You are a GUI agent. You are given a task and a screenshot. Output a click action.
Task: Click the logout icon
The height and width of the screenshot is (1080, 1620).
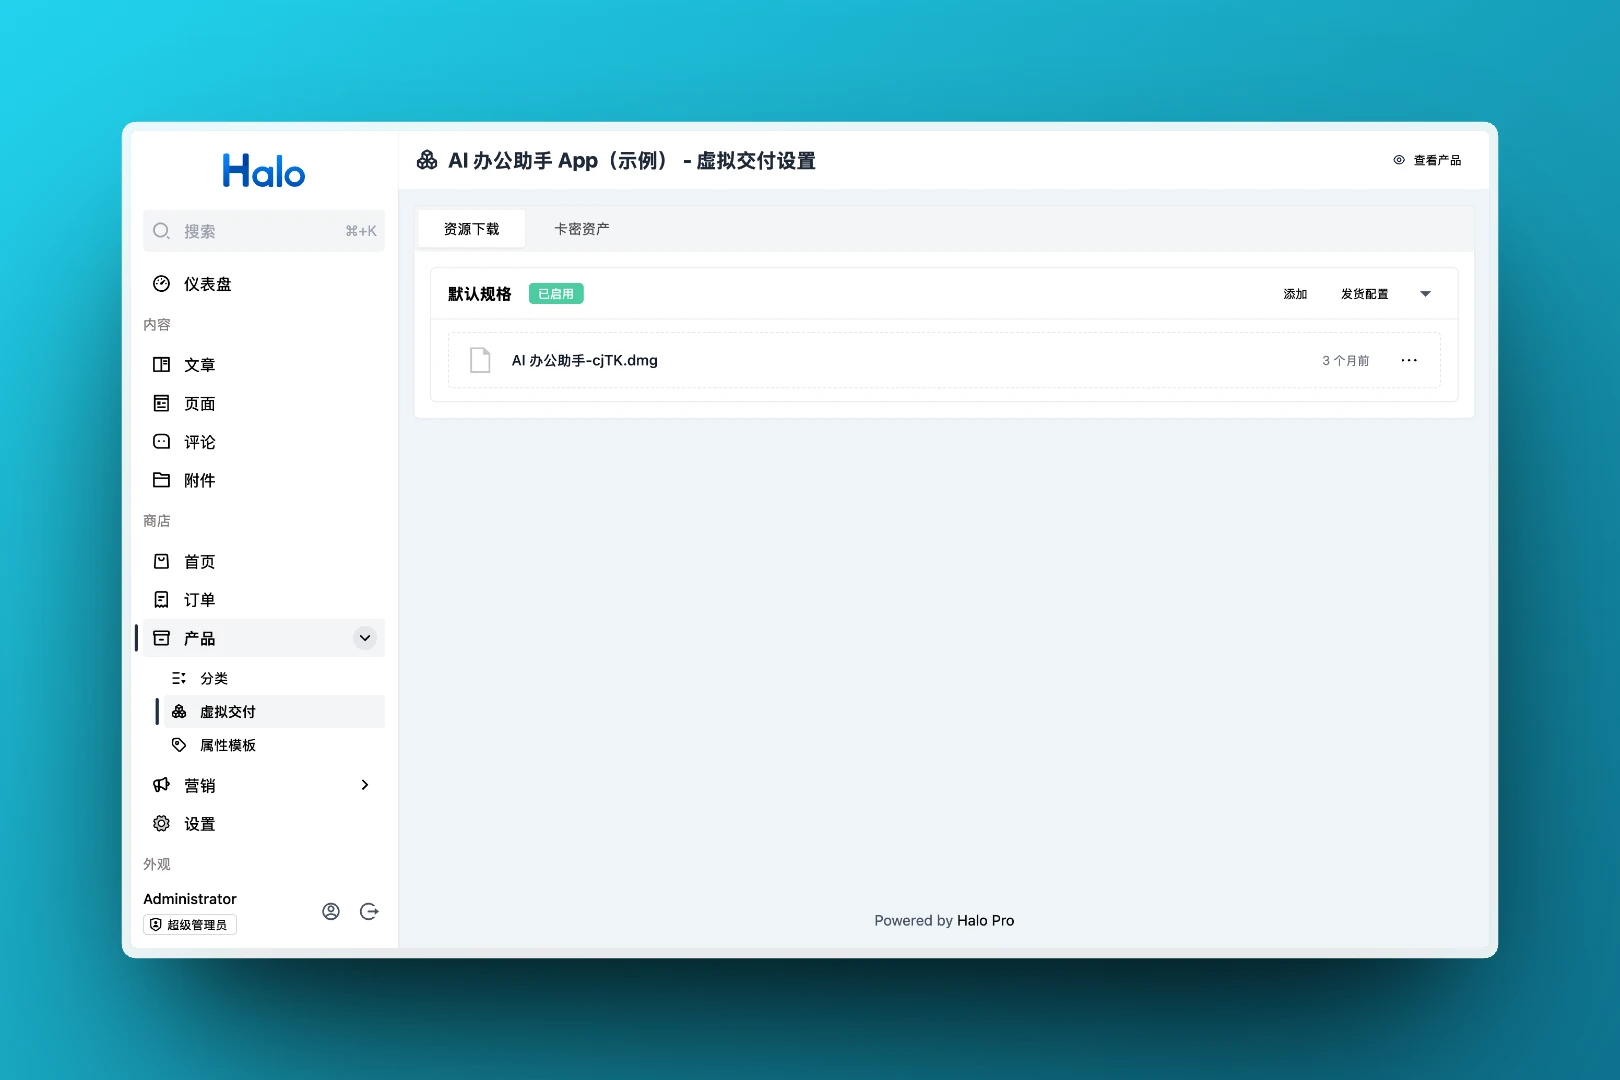click(369, 911)
